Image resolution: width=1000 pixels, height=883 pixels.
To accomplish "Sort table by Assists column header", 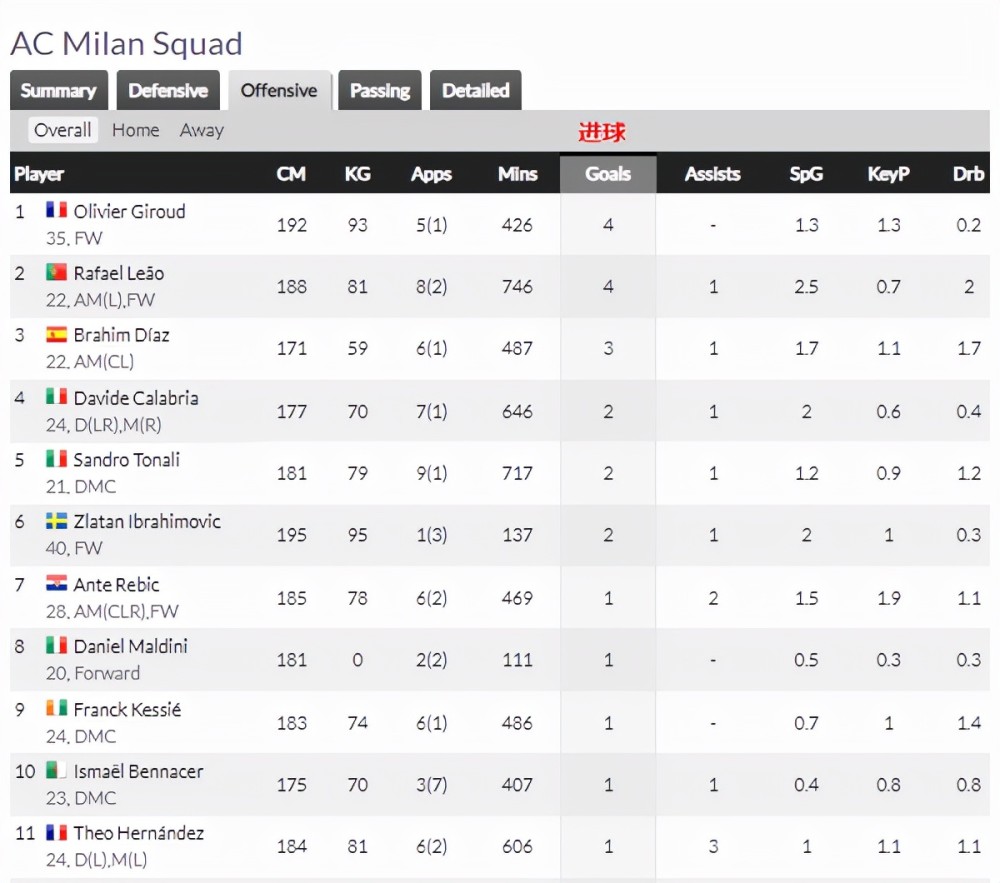I will pos(712,173).
